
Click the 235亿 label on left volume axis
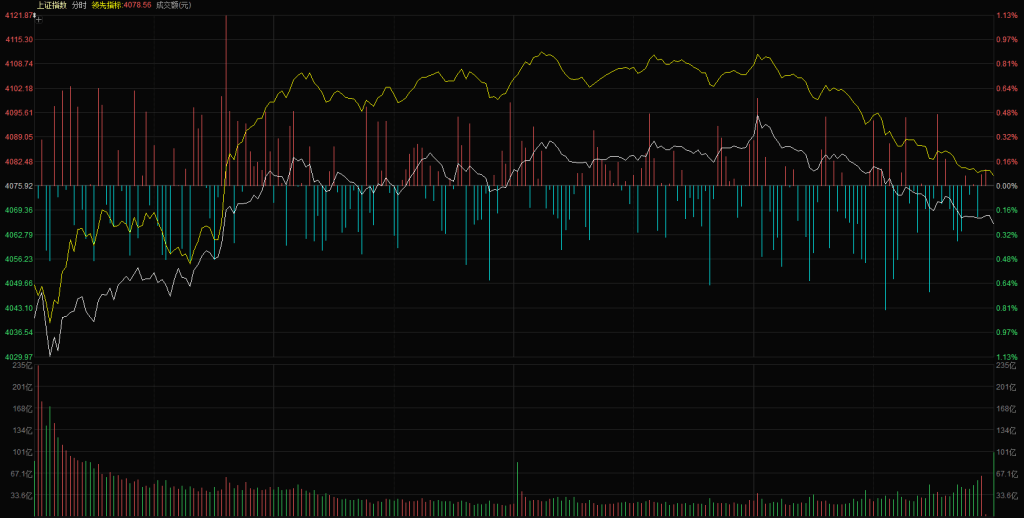tap(23, 366)
